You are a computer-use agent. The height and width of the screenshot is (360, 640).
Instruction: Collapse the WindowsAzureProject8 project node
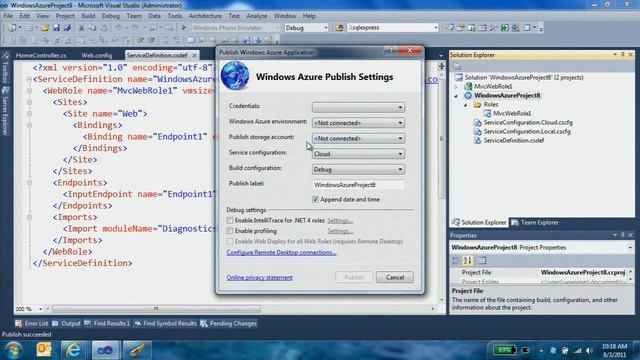[x=456, y=96]
